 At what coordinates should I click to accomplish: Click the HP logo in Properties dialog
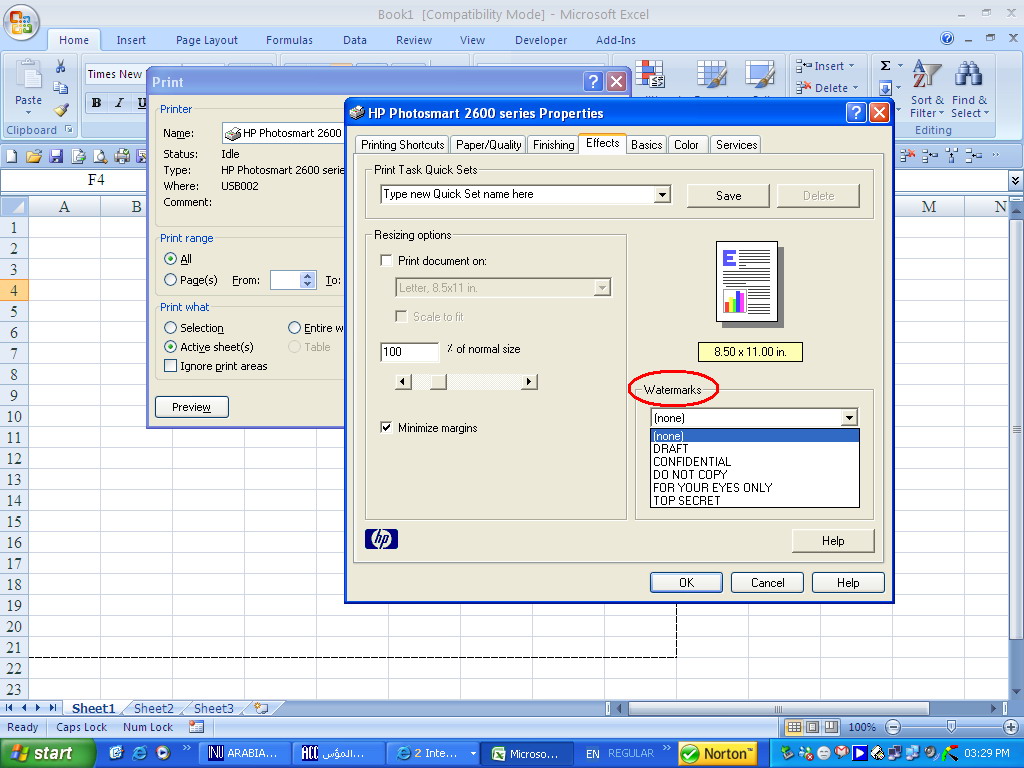click(x=381, y=539)
